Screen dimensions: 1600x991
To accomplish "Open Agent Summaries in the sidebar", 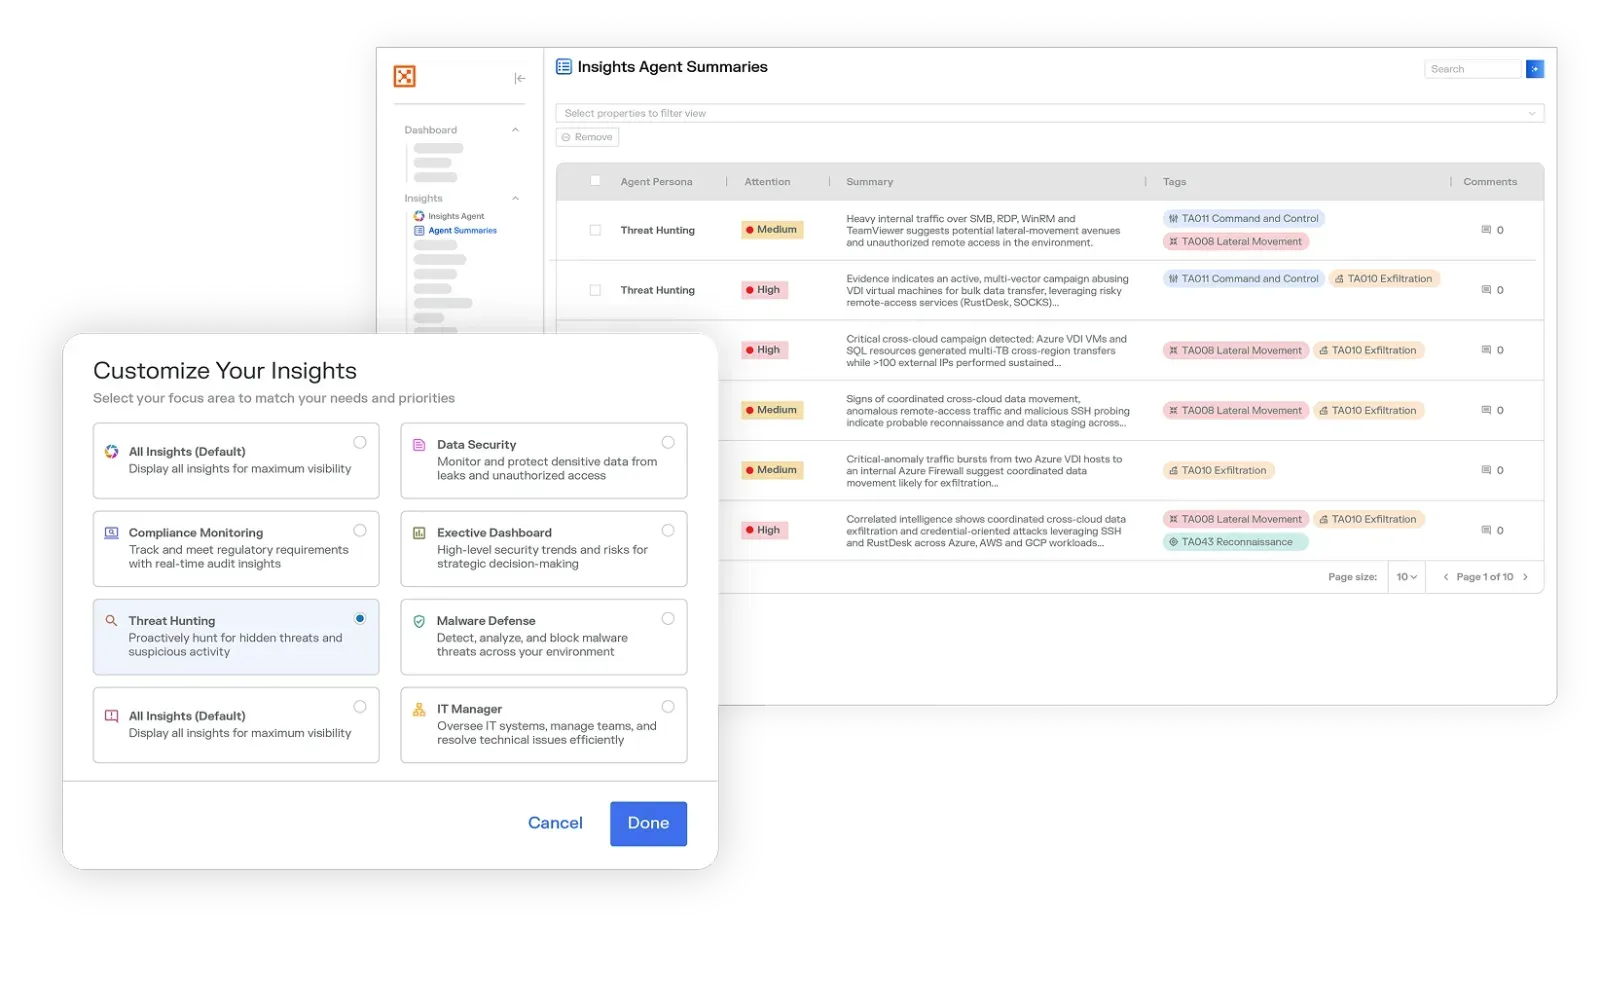I will pos(462,230).
